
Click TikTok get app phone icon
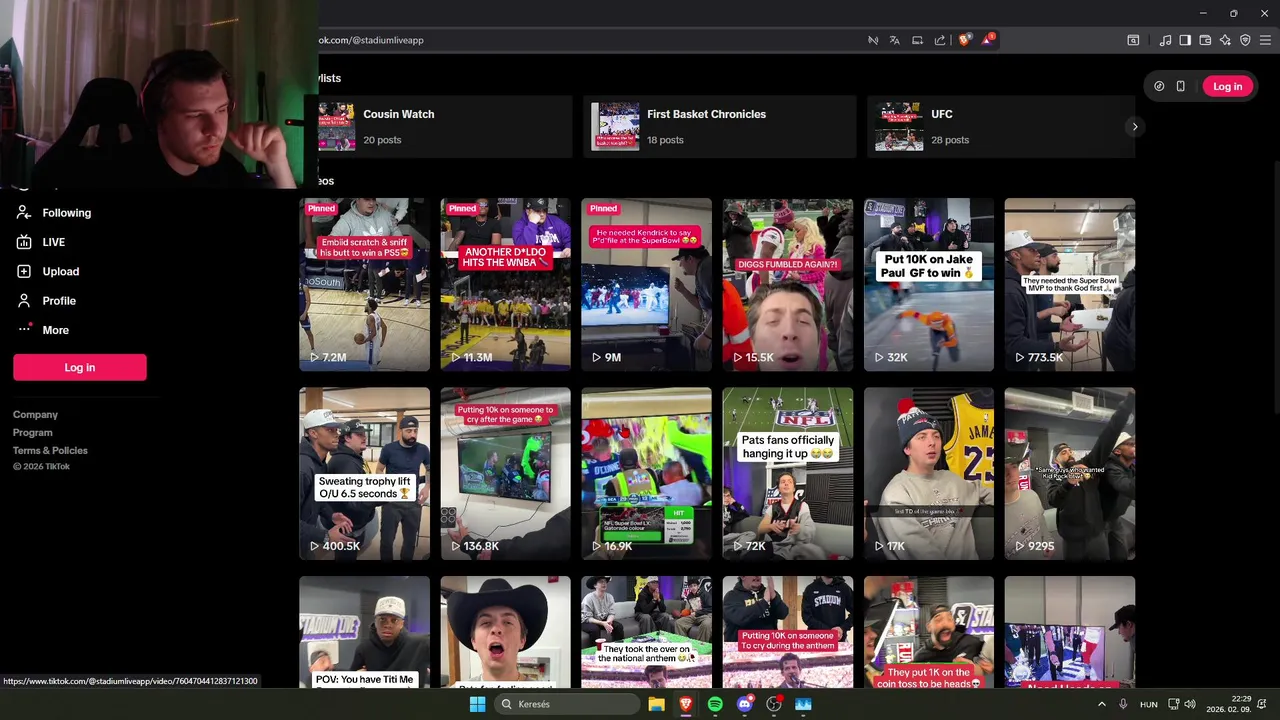click(x=1180, y=87)
